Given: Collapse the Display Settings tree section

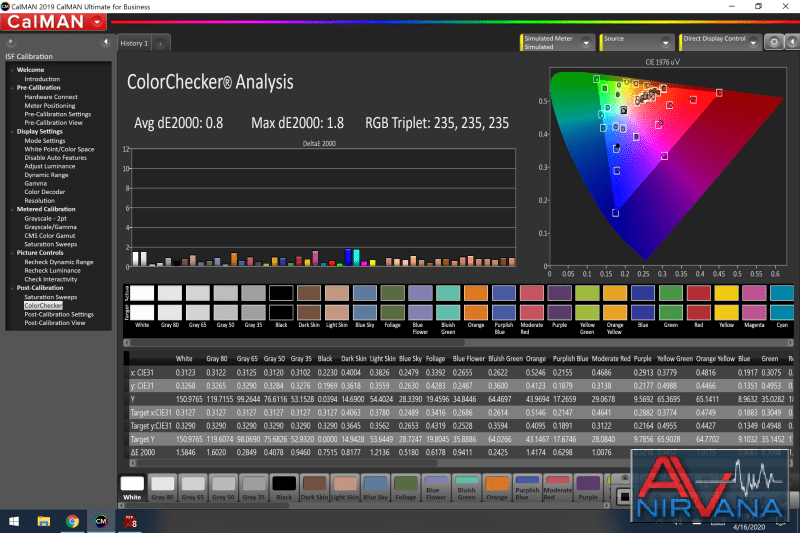Looking at the screenshot, I should 12,132.
